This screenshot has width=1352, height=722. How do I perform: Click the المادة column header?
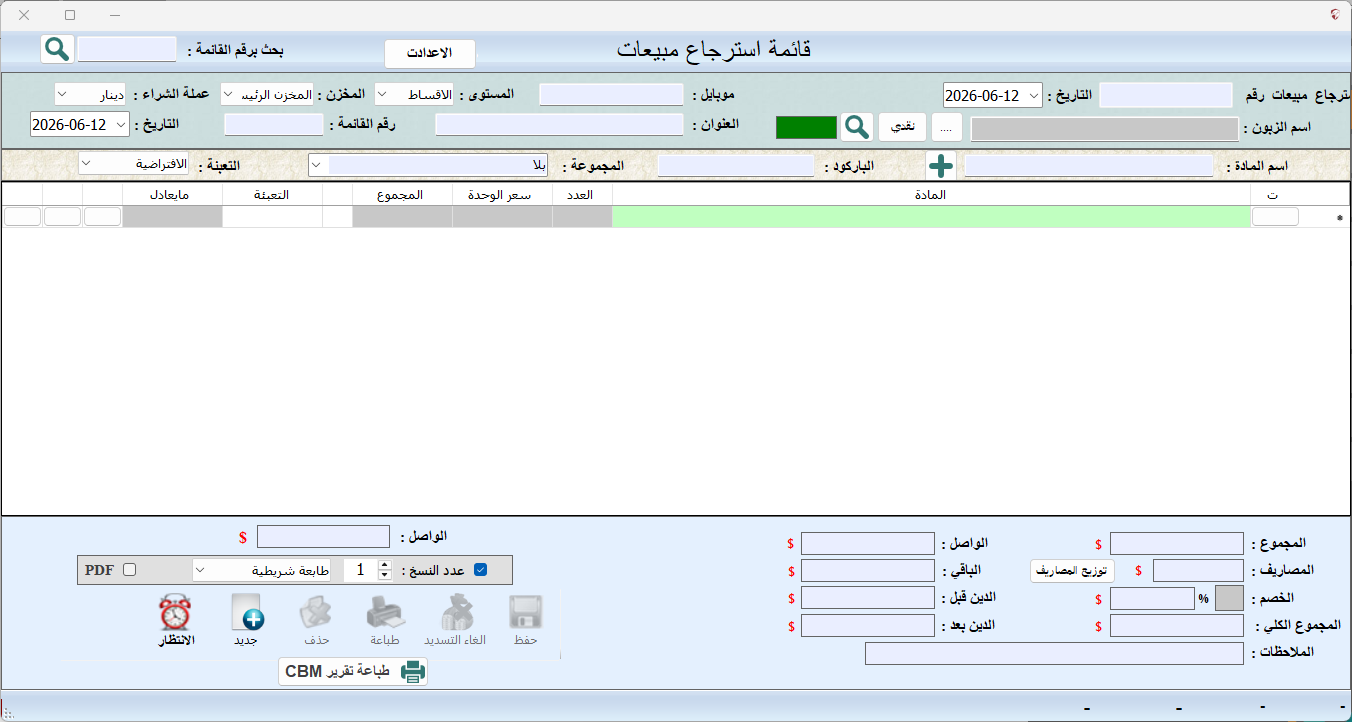point(931,194)
